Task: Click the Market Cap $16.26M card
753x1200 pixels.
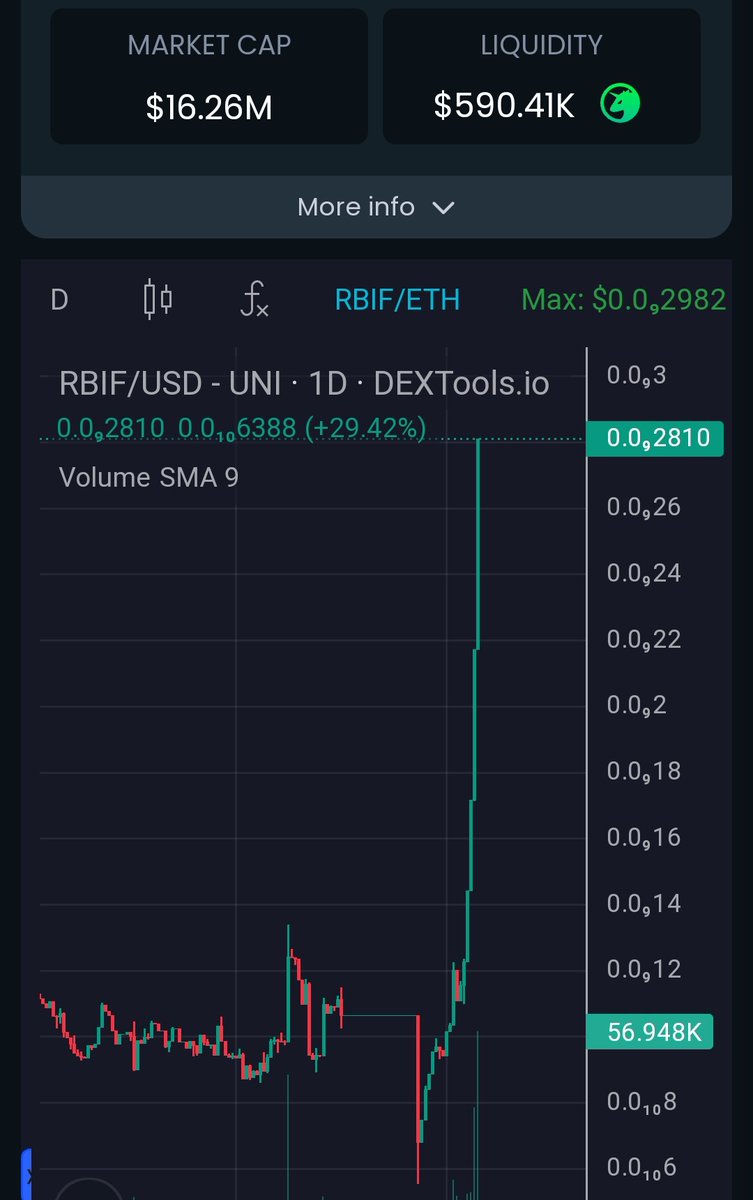Action: coord(209,76)
